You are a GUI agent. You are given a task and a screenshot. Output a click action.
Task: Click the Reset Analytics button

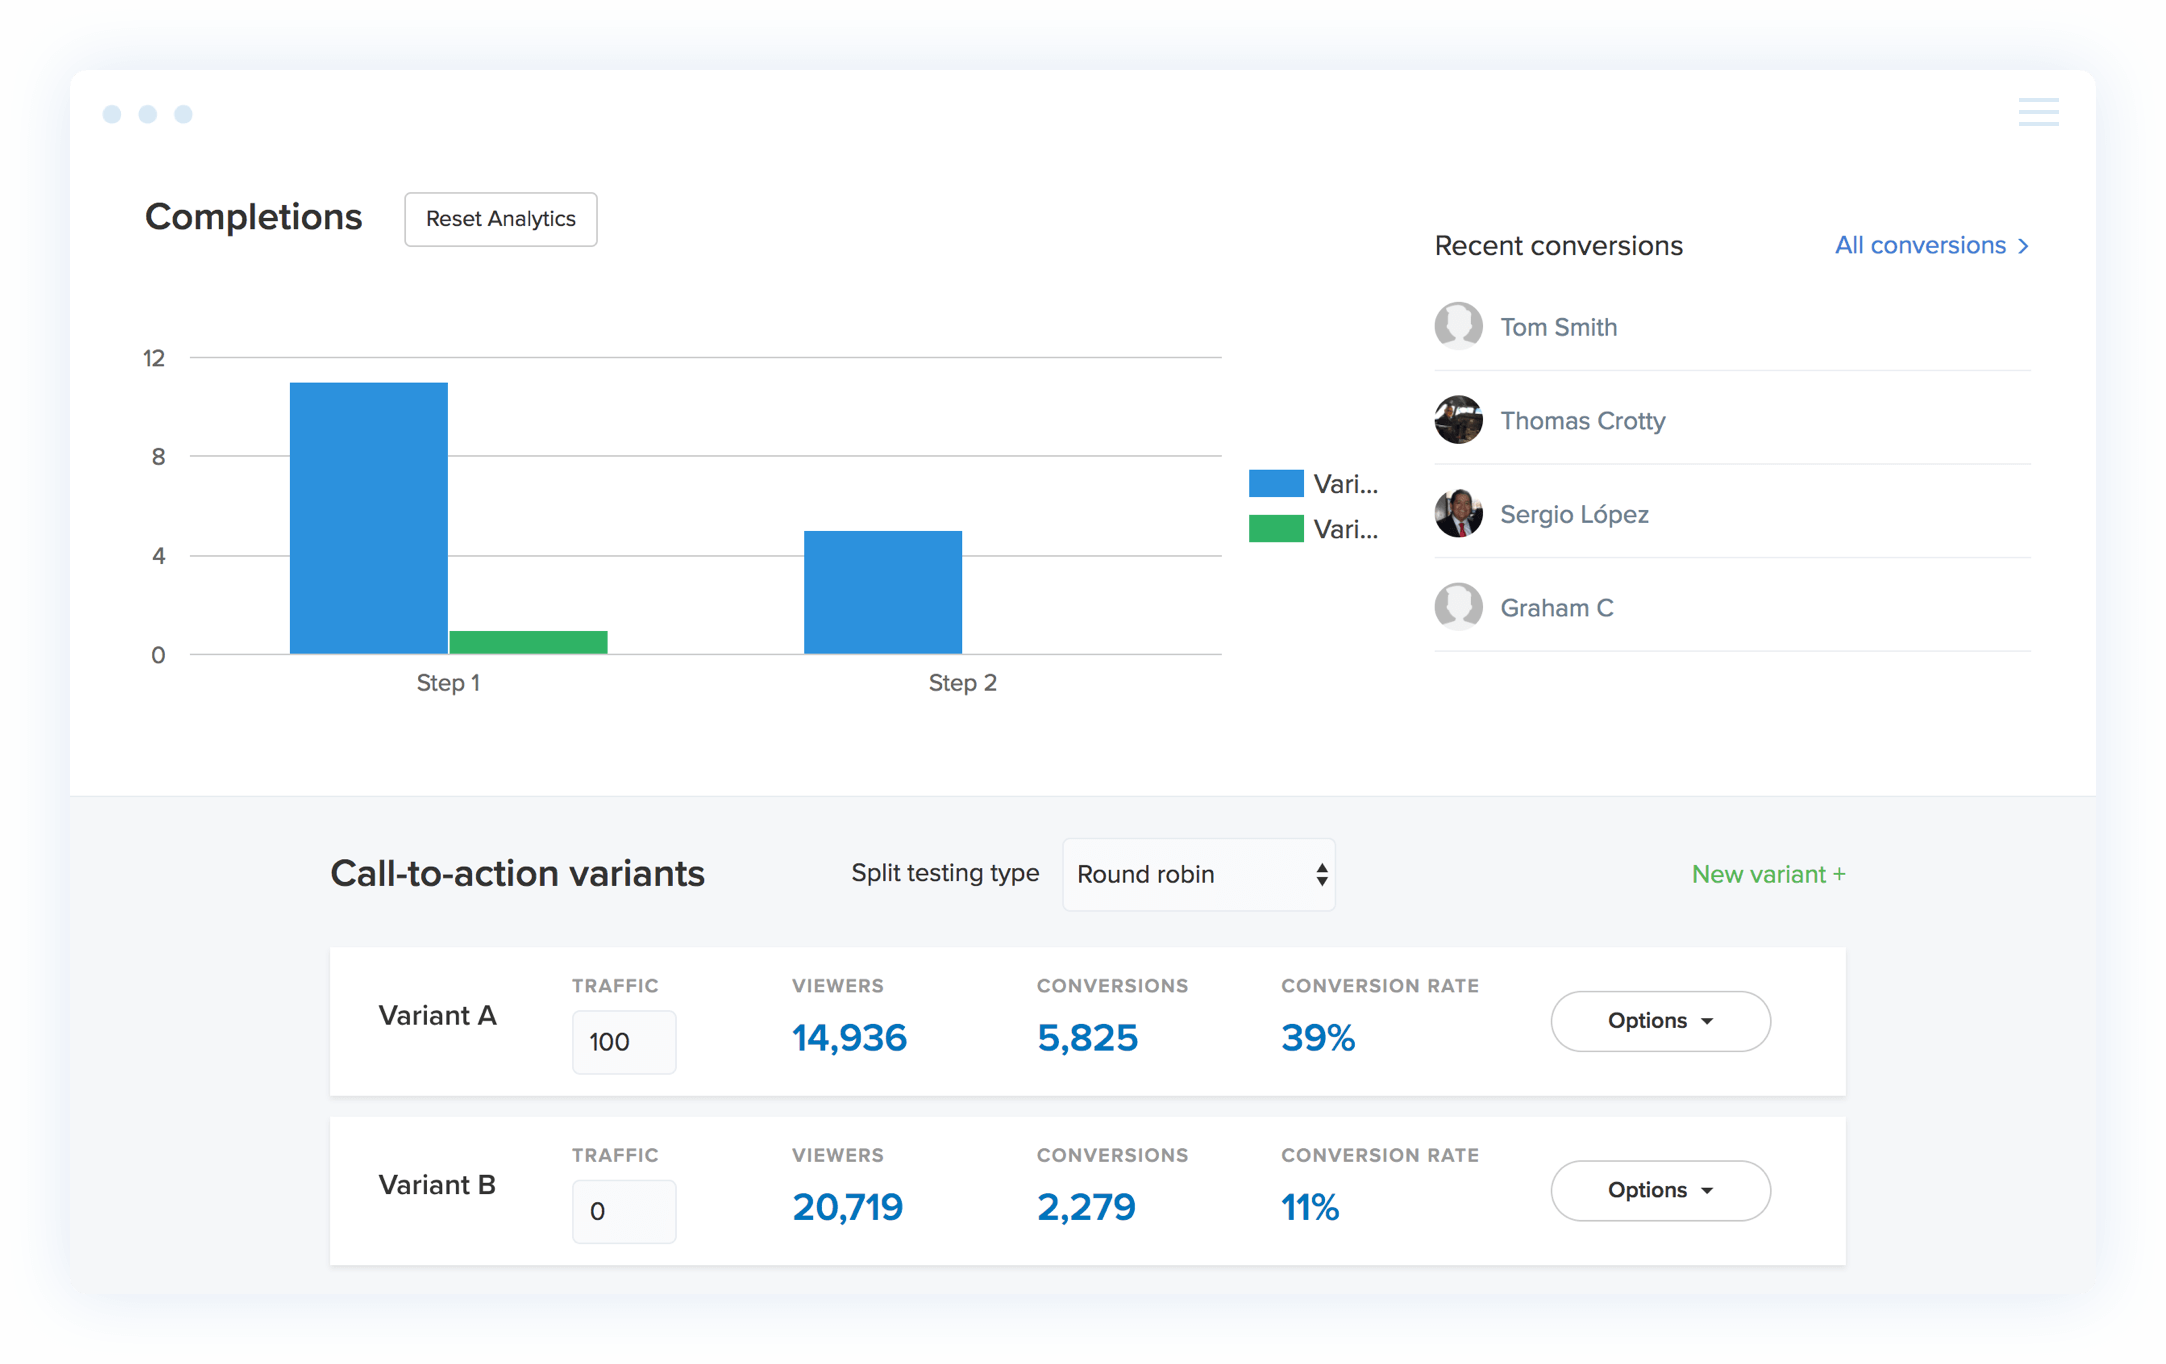[x=500, y=219]
